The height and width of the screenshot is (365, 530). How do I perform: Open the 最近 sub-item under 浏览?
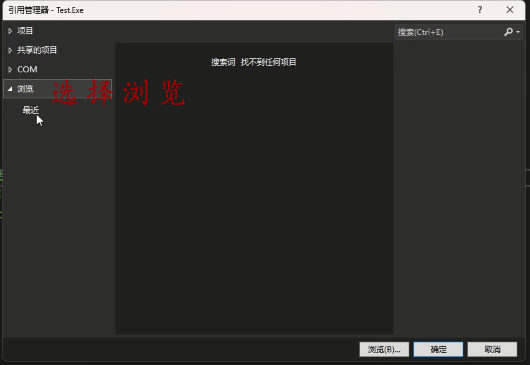click(x=31, y=110)
